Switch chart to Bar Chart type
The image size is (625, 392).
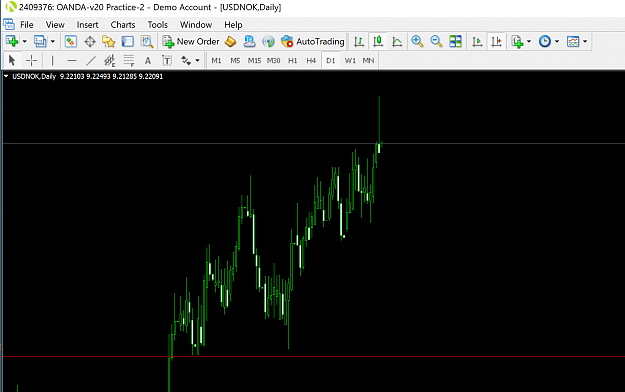pos(359,41)
